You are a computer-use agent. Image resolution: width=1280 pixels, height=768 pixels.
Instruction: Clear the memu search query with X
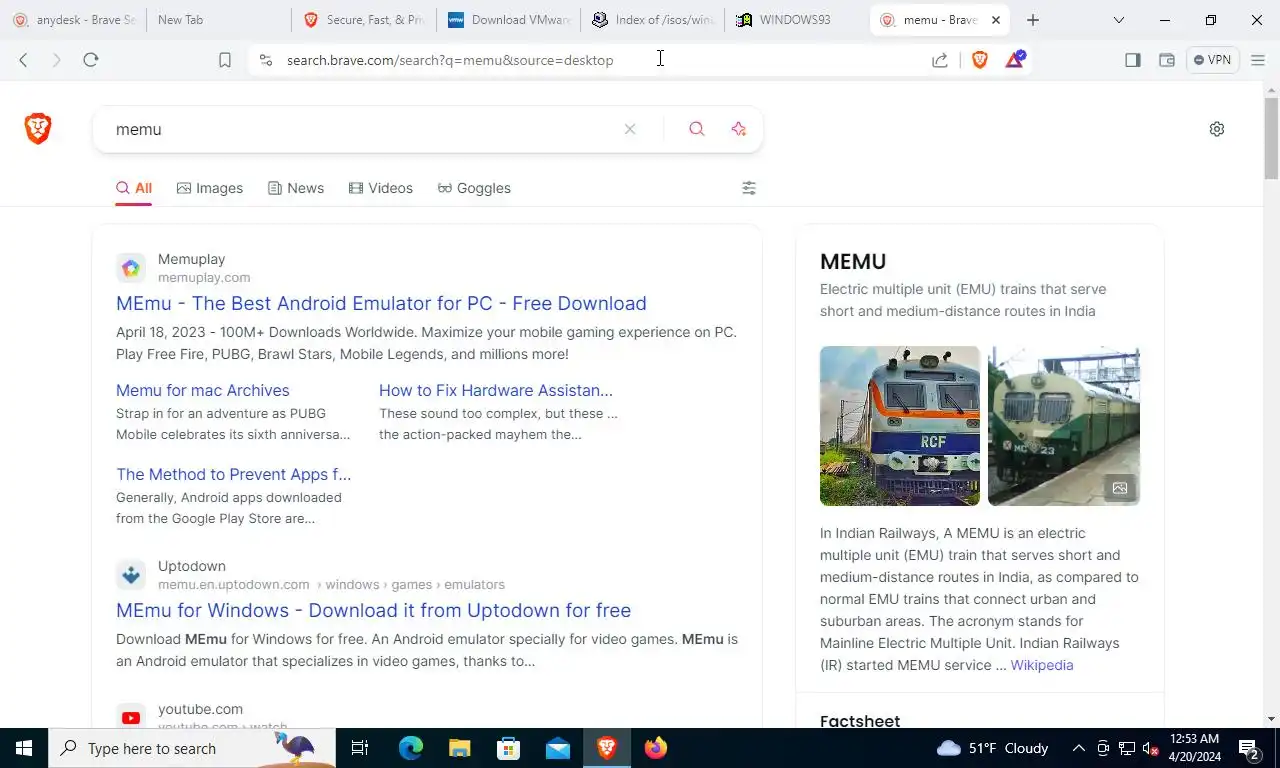point(630,129)
